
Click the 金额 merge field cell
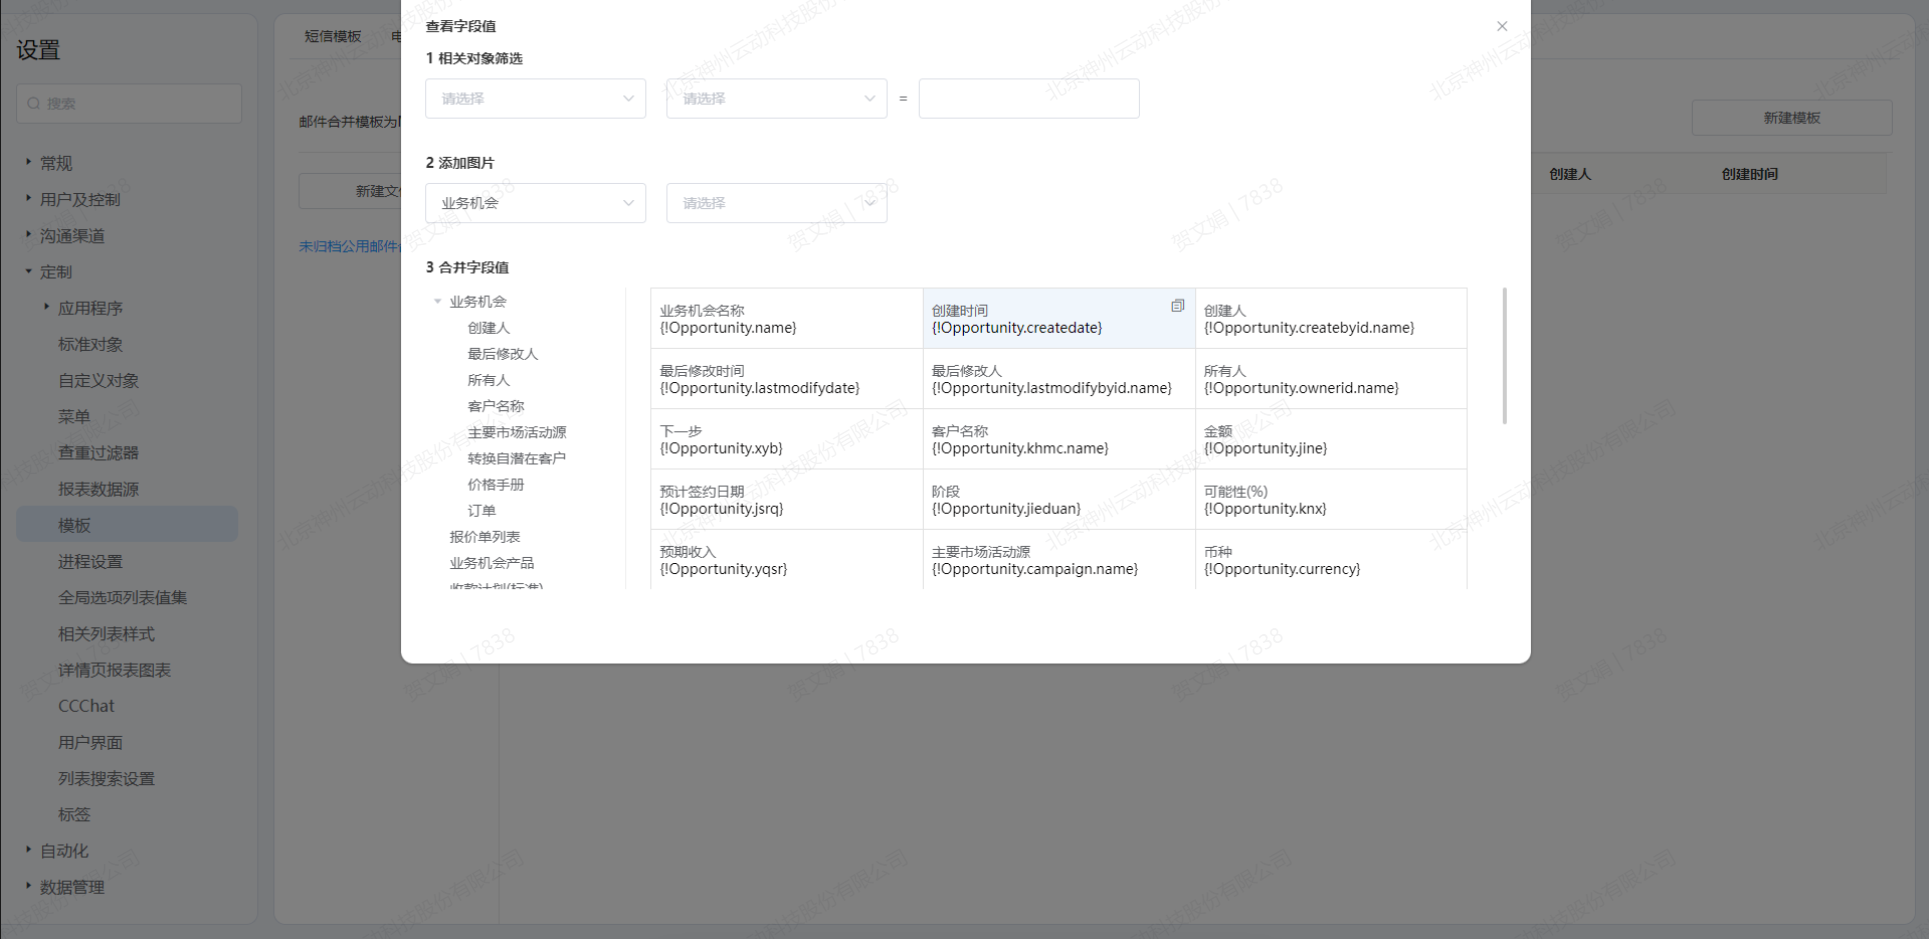[1330, 440]
